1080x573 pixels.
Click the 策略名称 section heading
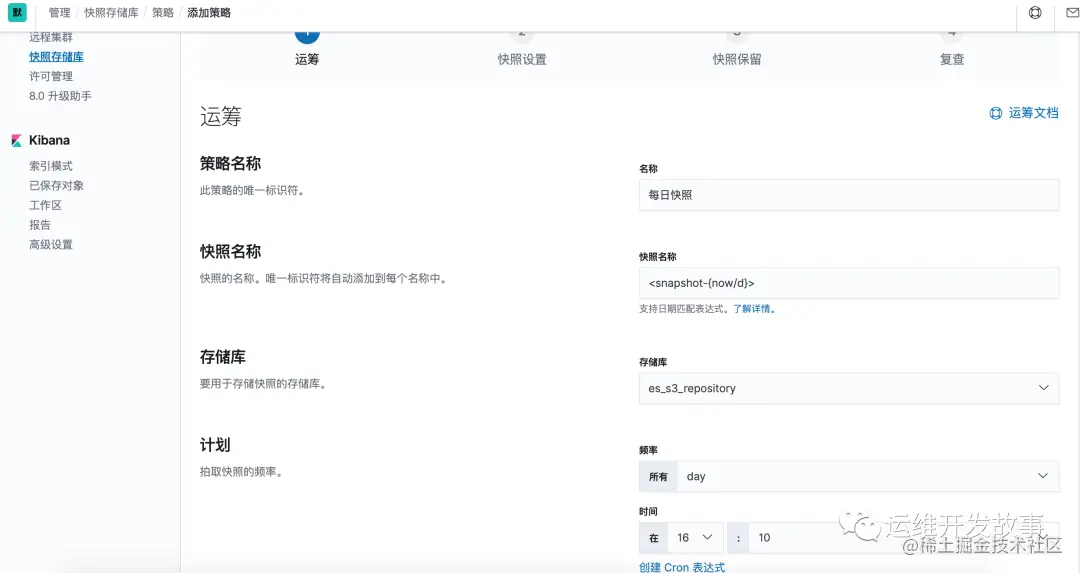click(x=230, y=163)
